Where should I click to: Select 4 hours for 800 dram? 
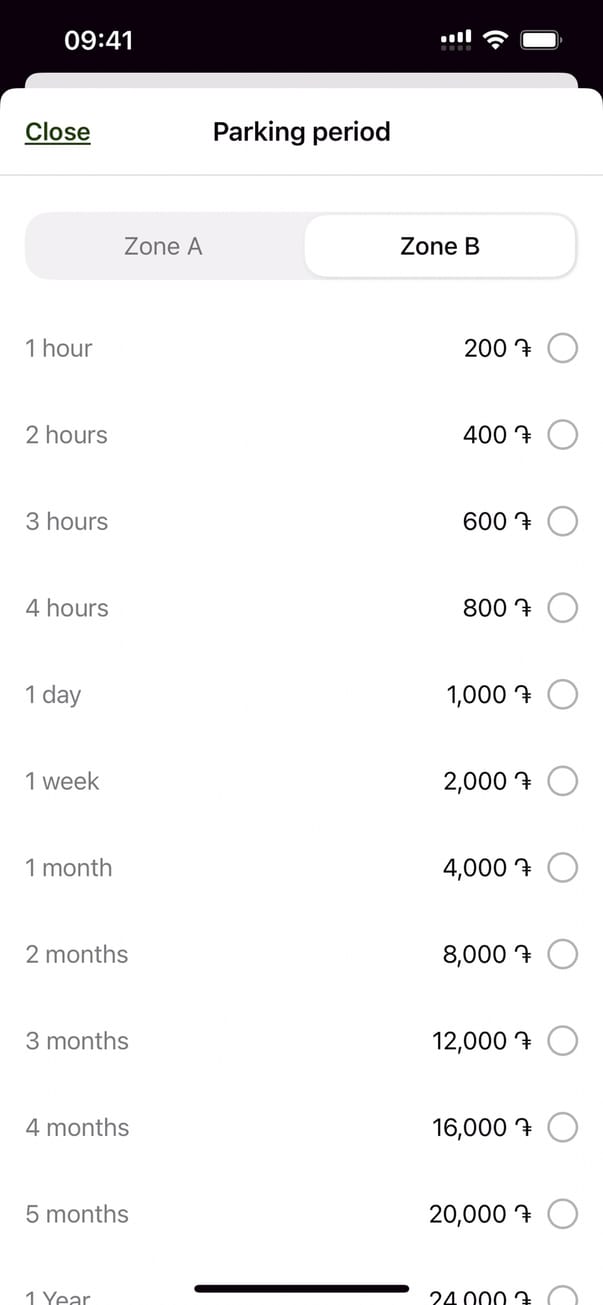(563, 608)
